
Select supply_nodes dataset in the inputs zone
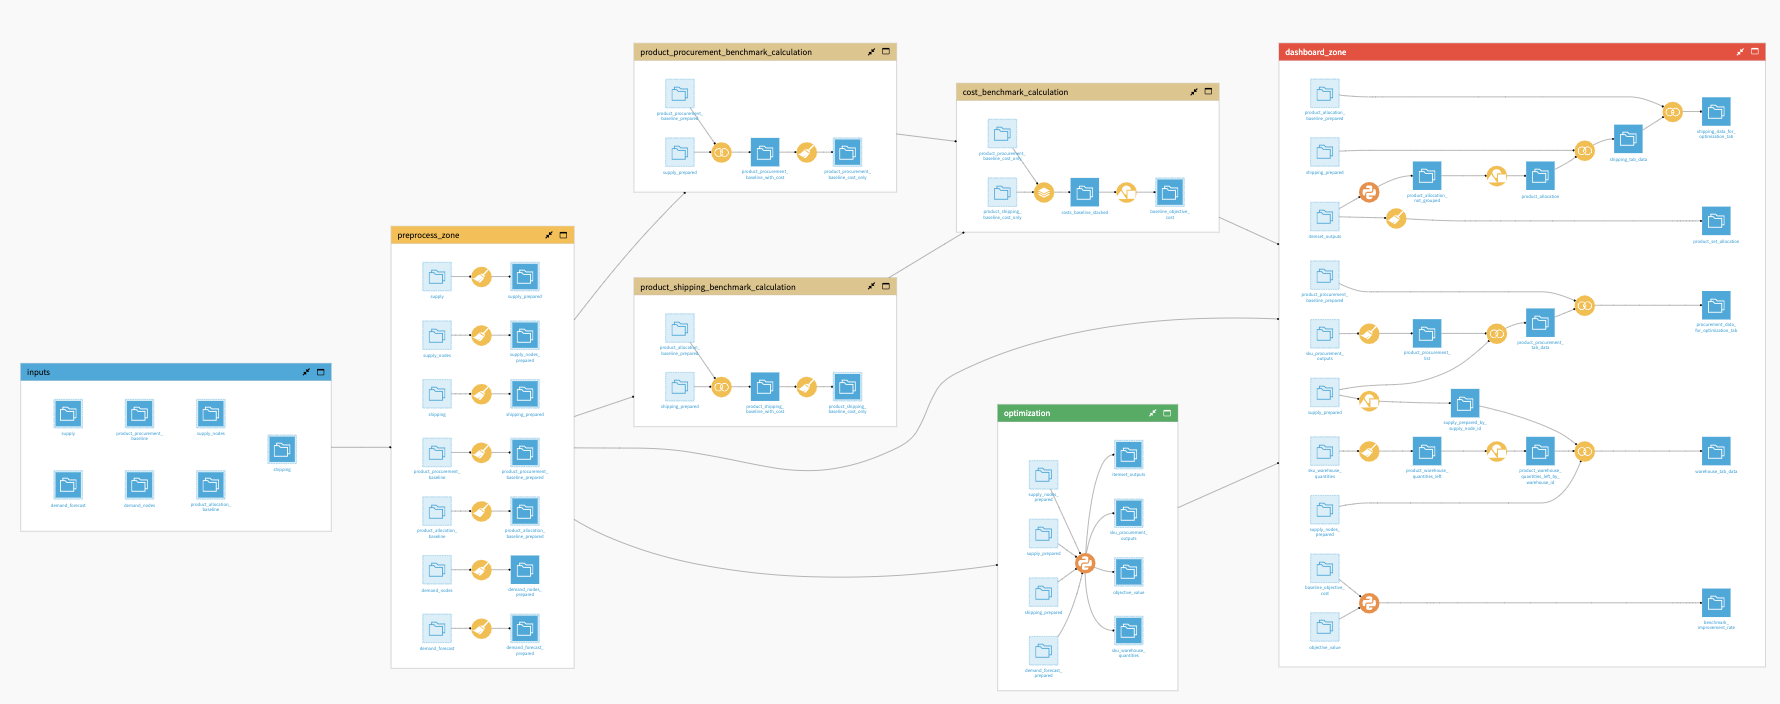point(211,413)
